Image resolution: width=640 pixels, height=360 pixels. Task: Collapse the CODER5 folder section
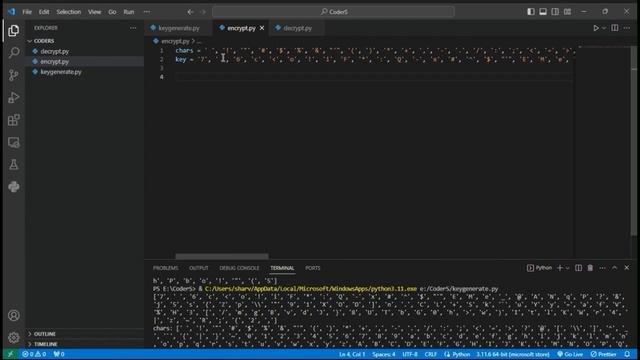[44, 41]
